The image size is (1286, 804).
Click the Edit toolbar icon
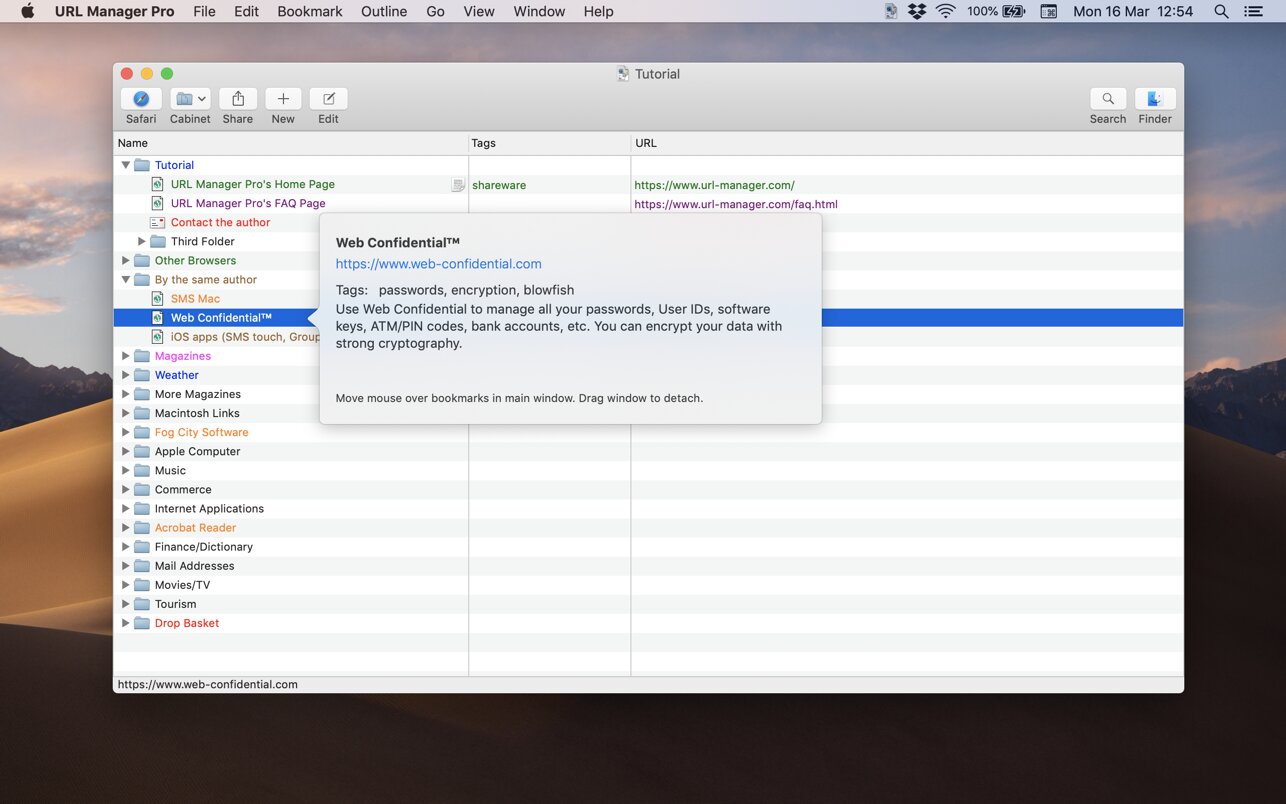coord(328,99)
